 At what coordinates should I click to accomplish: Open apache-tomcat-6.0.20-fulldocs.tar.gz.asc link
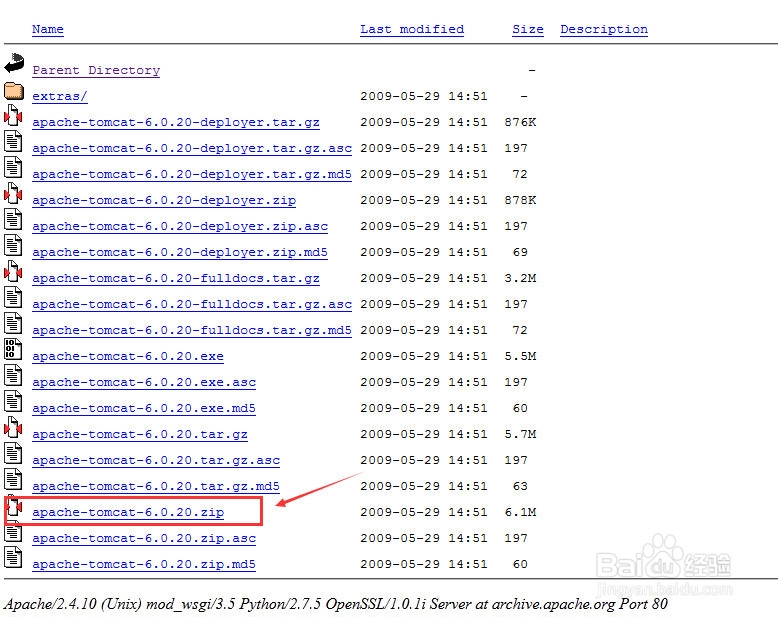click(x=192, y=304)
